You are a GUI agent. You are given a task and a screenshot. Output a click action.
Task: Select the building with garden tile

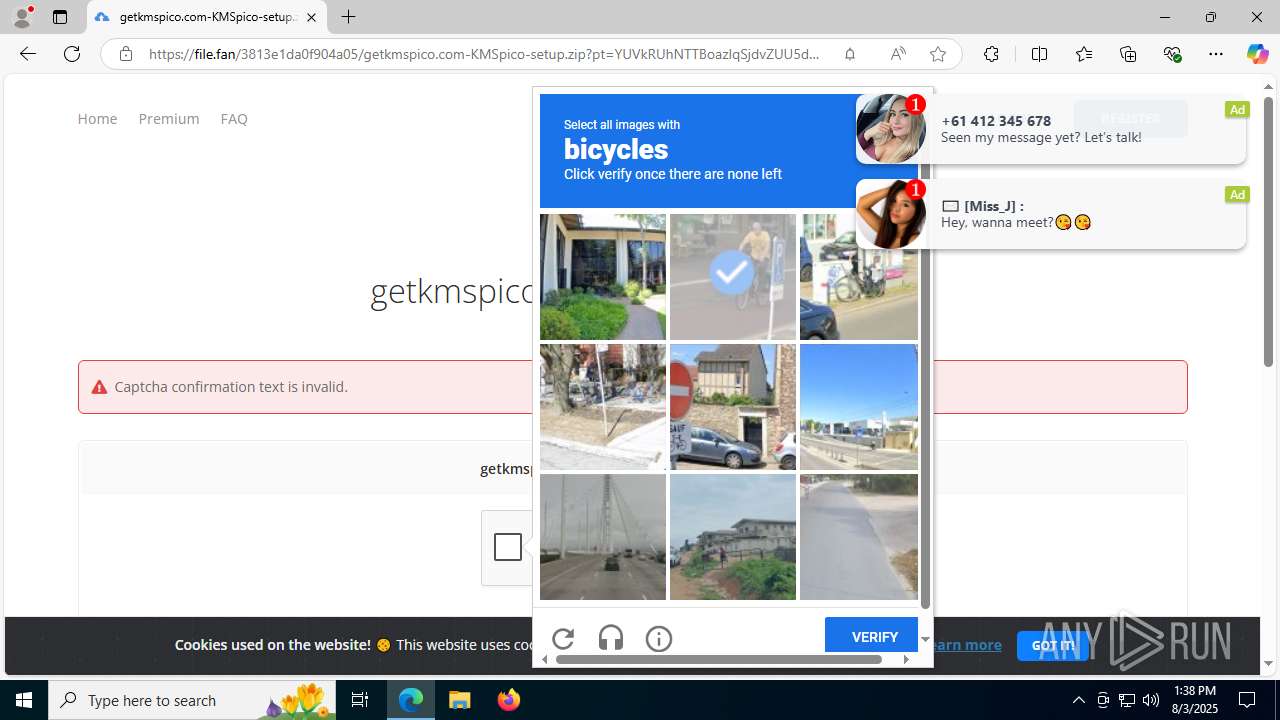coord(603,277)
